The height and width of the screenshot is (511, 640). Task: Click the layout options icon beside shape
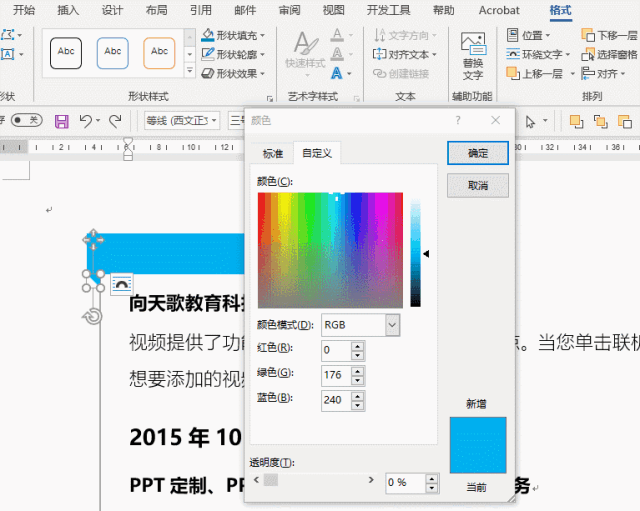[x=122, y=283]
